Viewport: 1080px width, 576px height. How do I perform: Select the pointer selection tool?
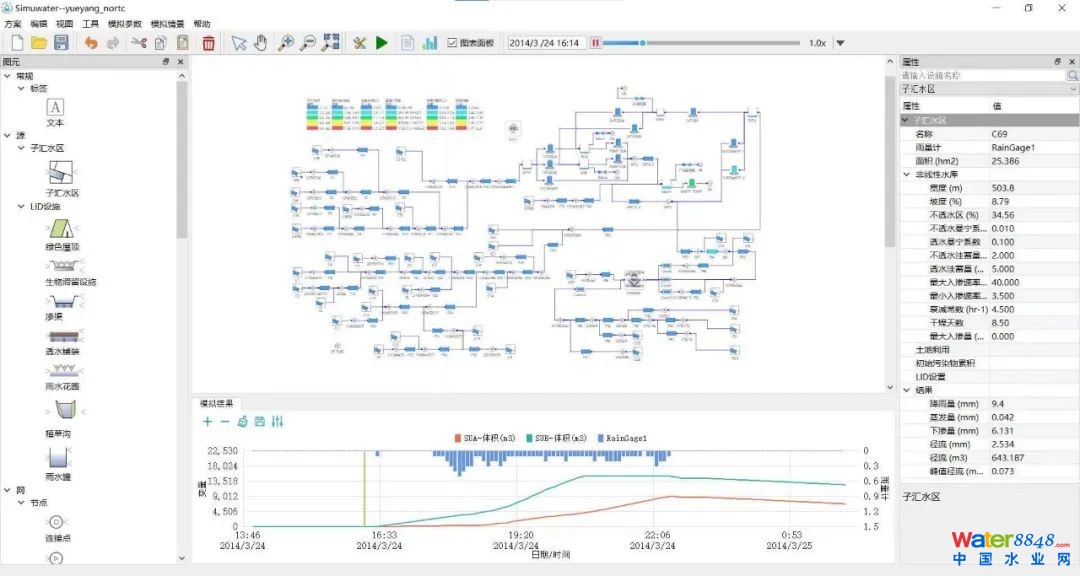pos(238,43)
